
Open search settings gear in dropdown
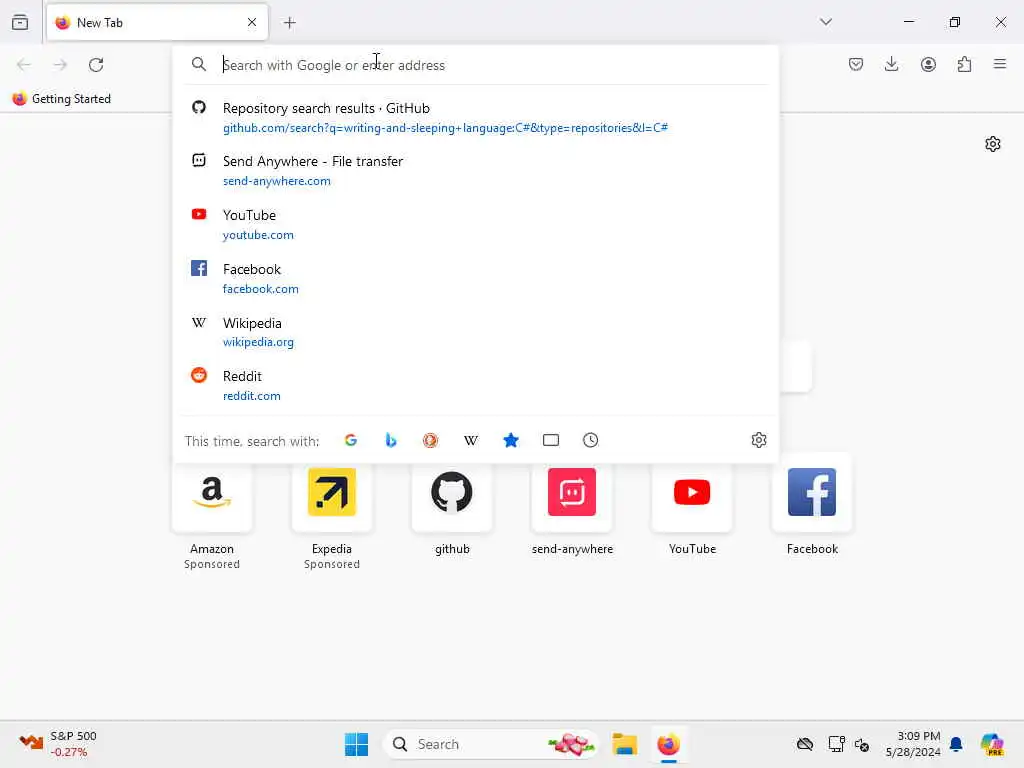(758, 440)
